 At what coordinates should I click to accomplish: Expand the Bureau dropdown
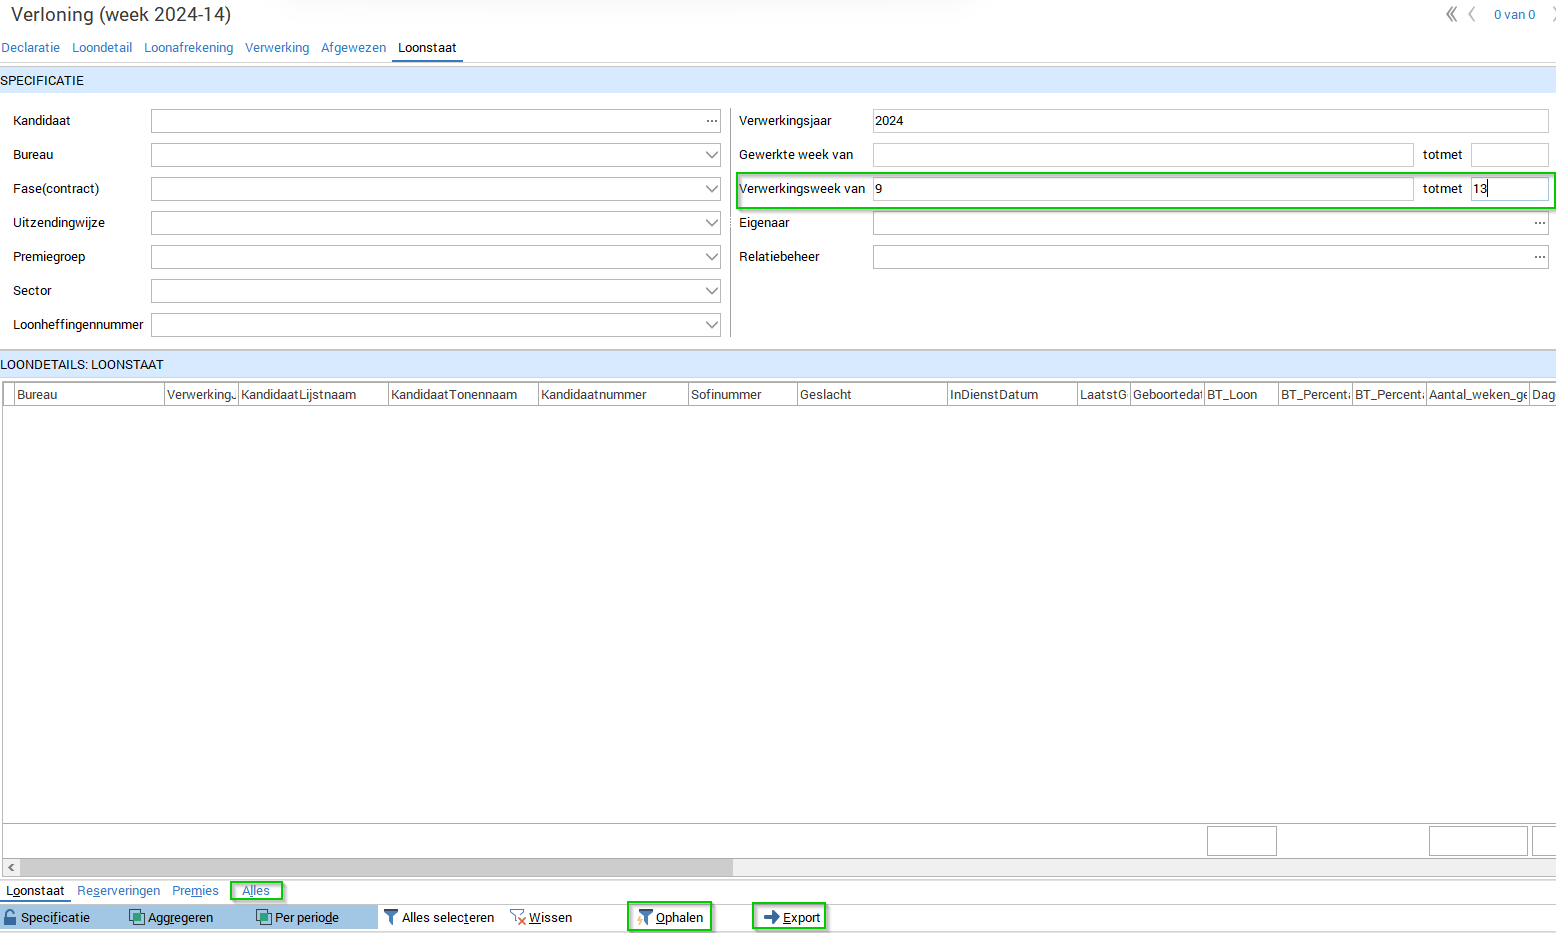711,155
